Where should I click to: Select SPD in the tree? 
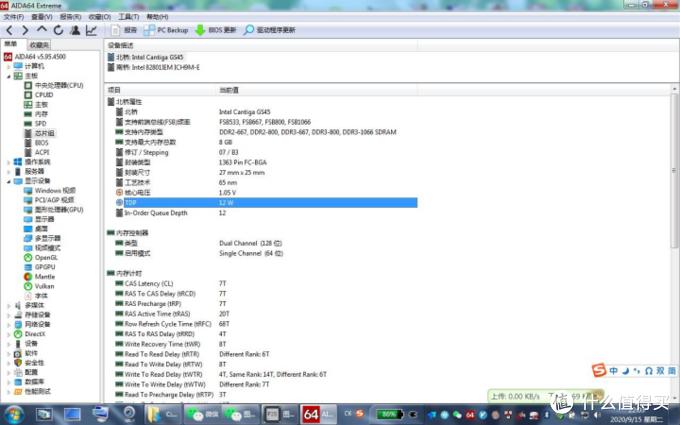pyautogui.click(x=35, y=124)
